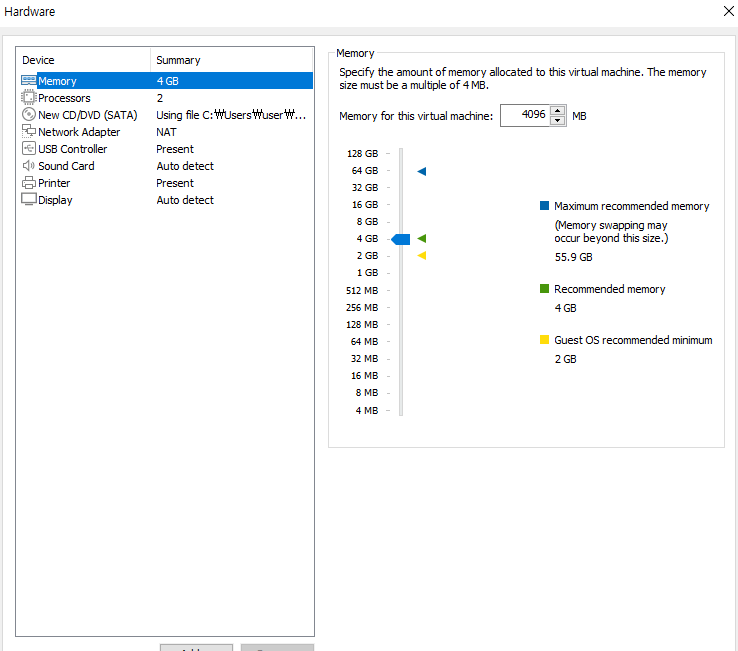Viewport: 738px width, 651px height.
Task: Click the 64 MB slider label
Action: pos(364,341)
